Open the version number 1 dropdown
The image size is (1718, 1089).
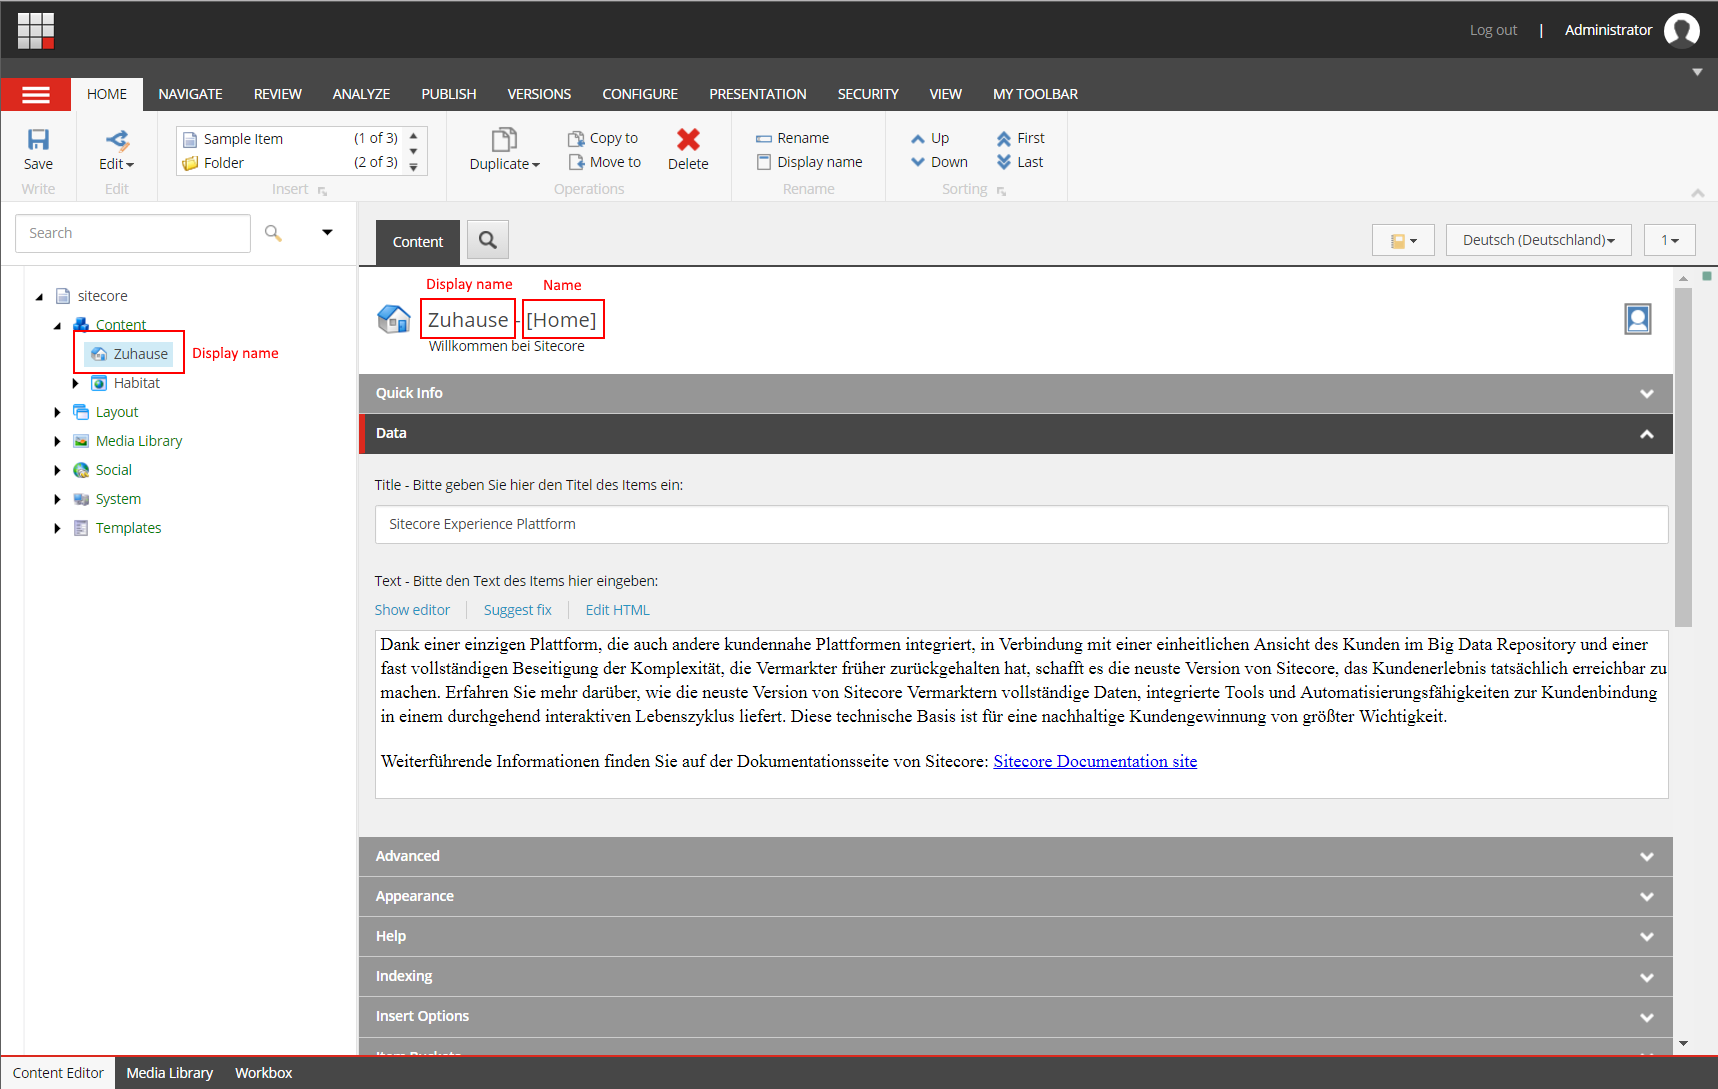1669,240
